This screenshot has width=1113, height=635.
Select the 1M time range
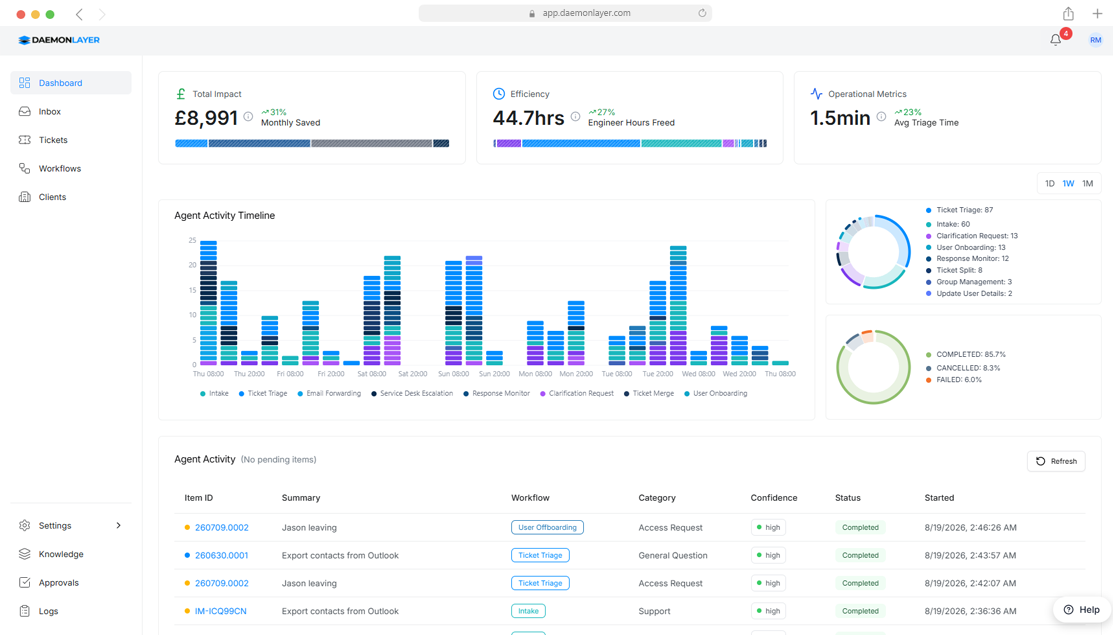click(x=1087, y=183)
